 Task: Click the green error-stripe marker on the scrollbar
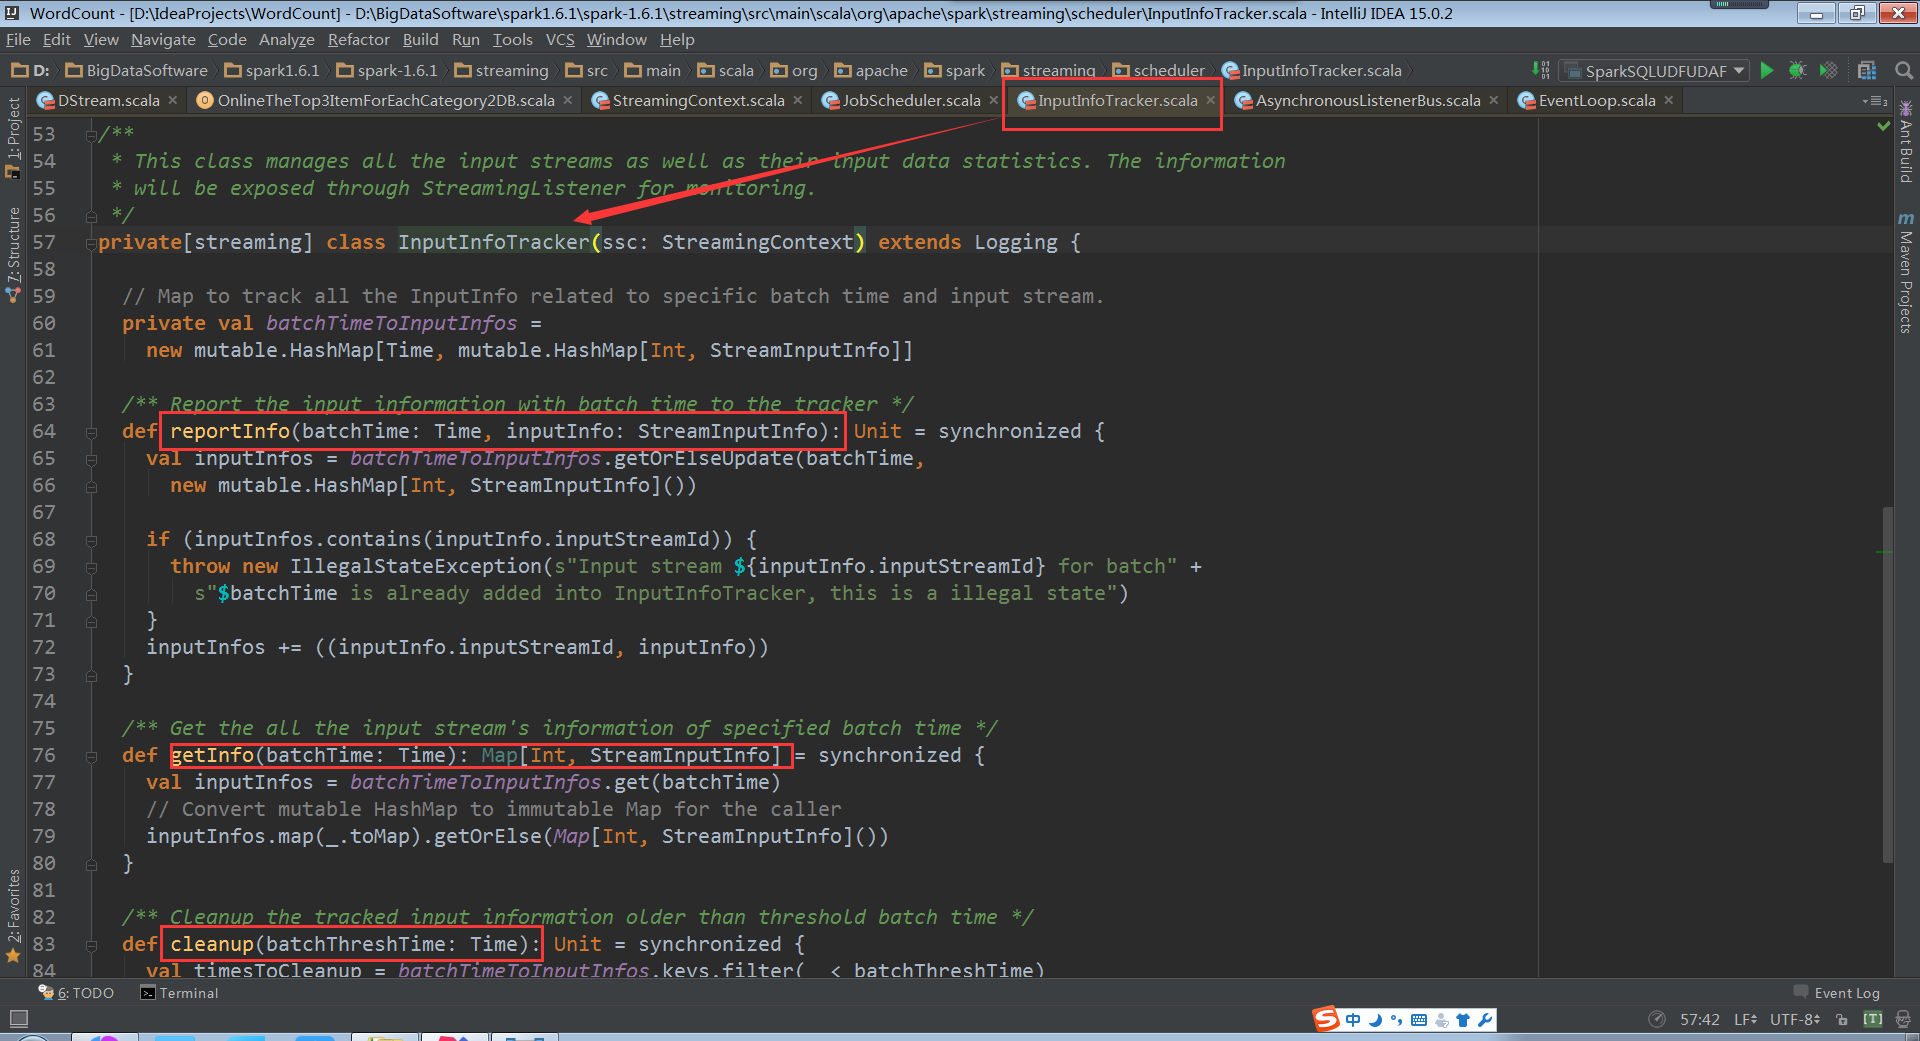pos(1885,552)
